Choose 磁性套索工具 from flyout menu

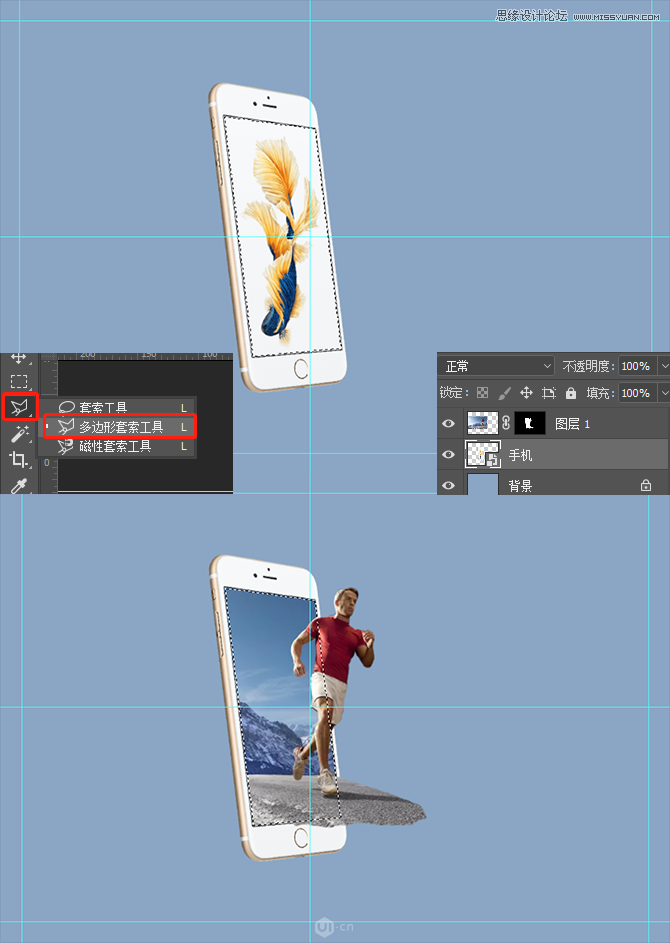[118, 446]
